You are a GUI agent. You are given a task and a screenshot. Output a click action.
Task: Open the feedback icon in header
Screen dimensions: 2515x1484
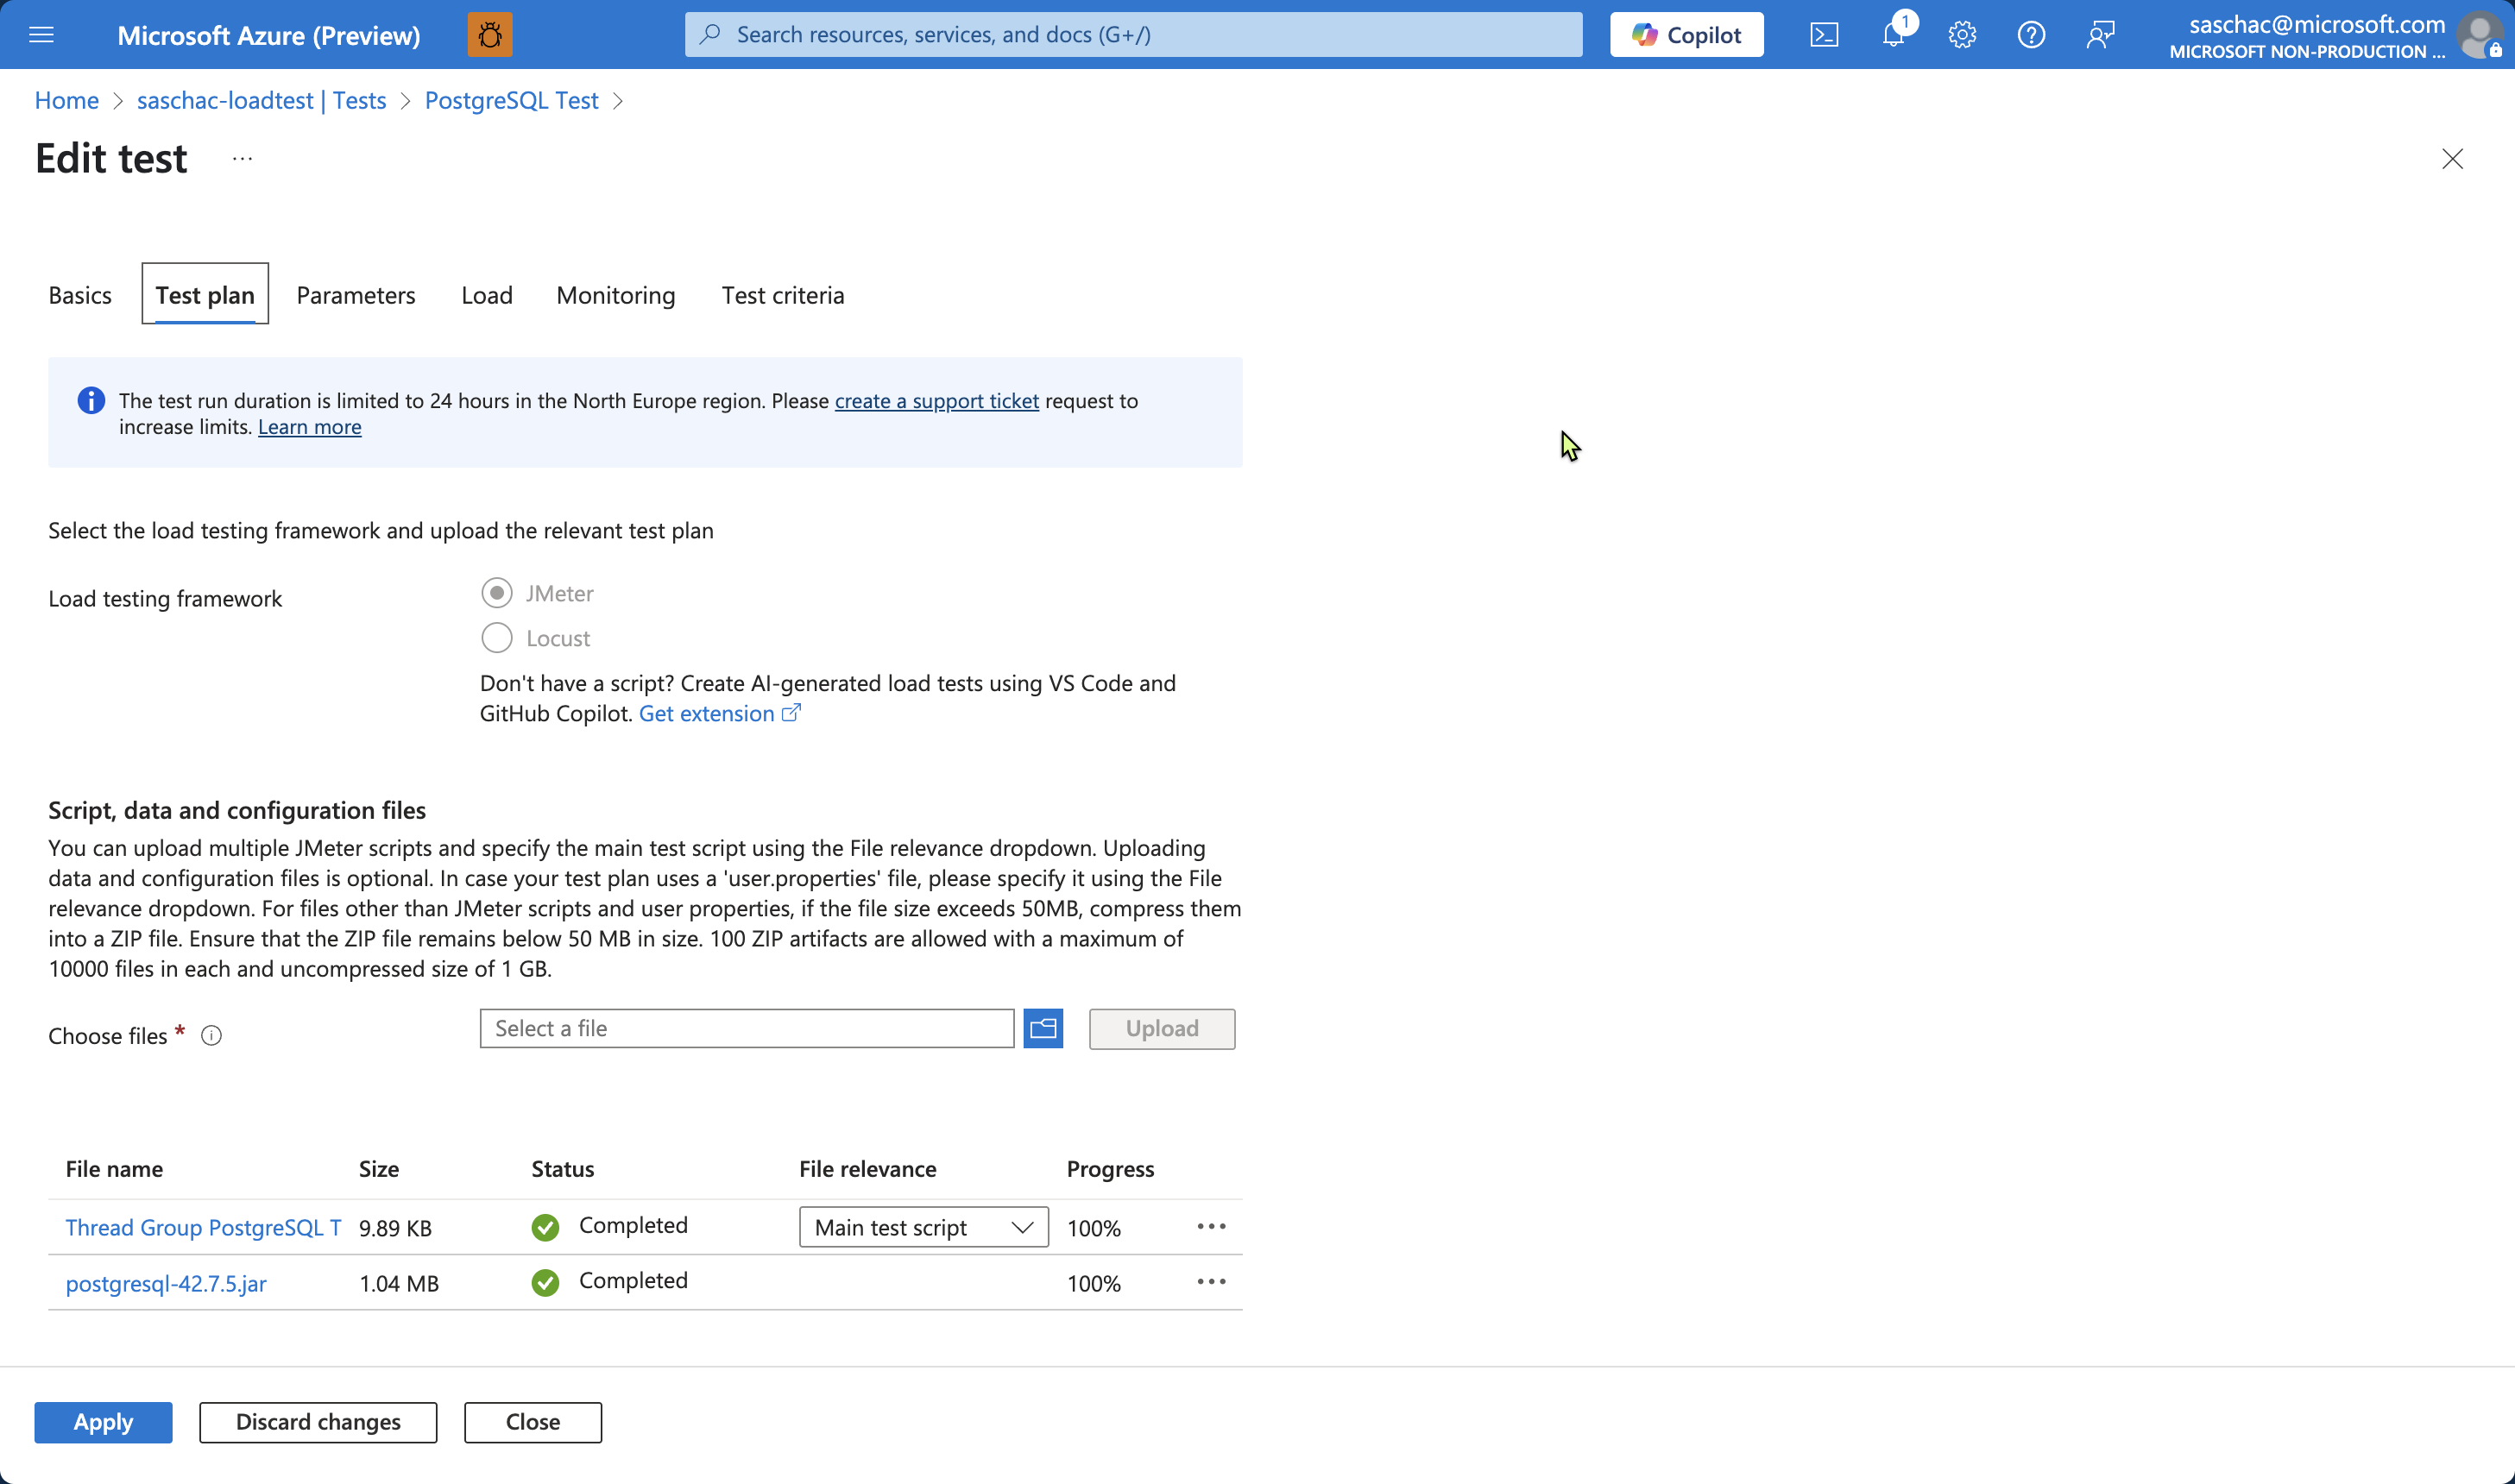pos(2100,35)
